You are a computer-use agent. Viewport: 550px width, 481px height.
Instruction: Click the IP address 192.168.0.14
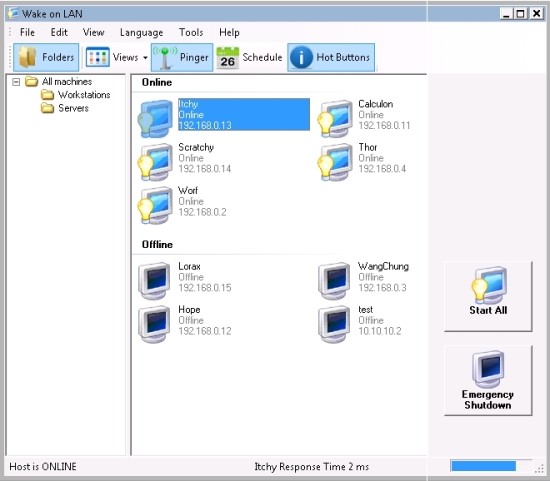point(205,169)
